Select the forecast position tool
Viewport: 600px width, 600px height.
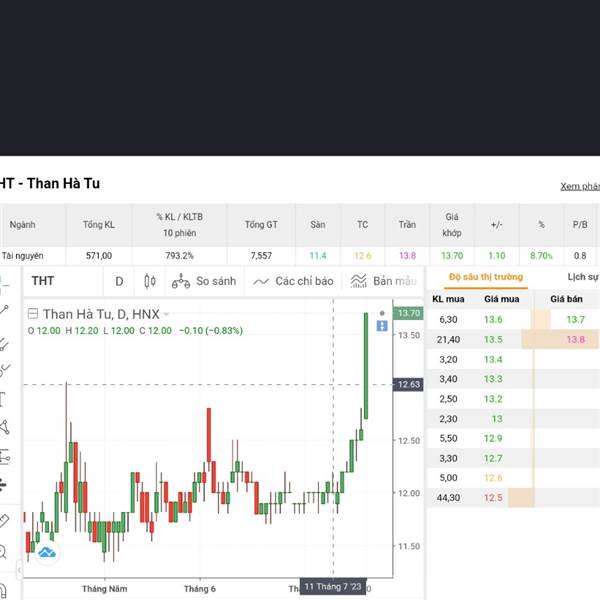pyautogui.click(x=5, y=457)
